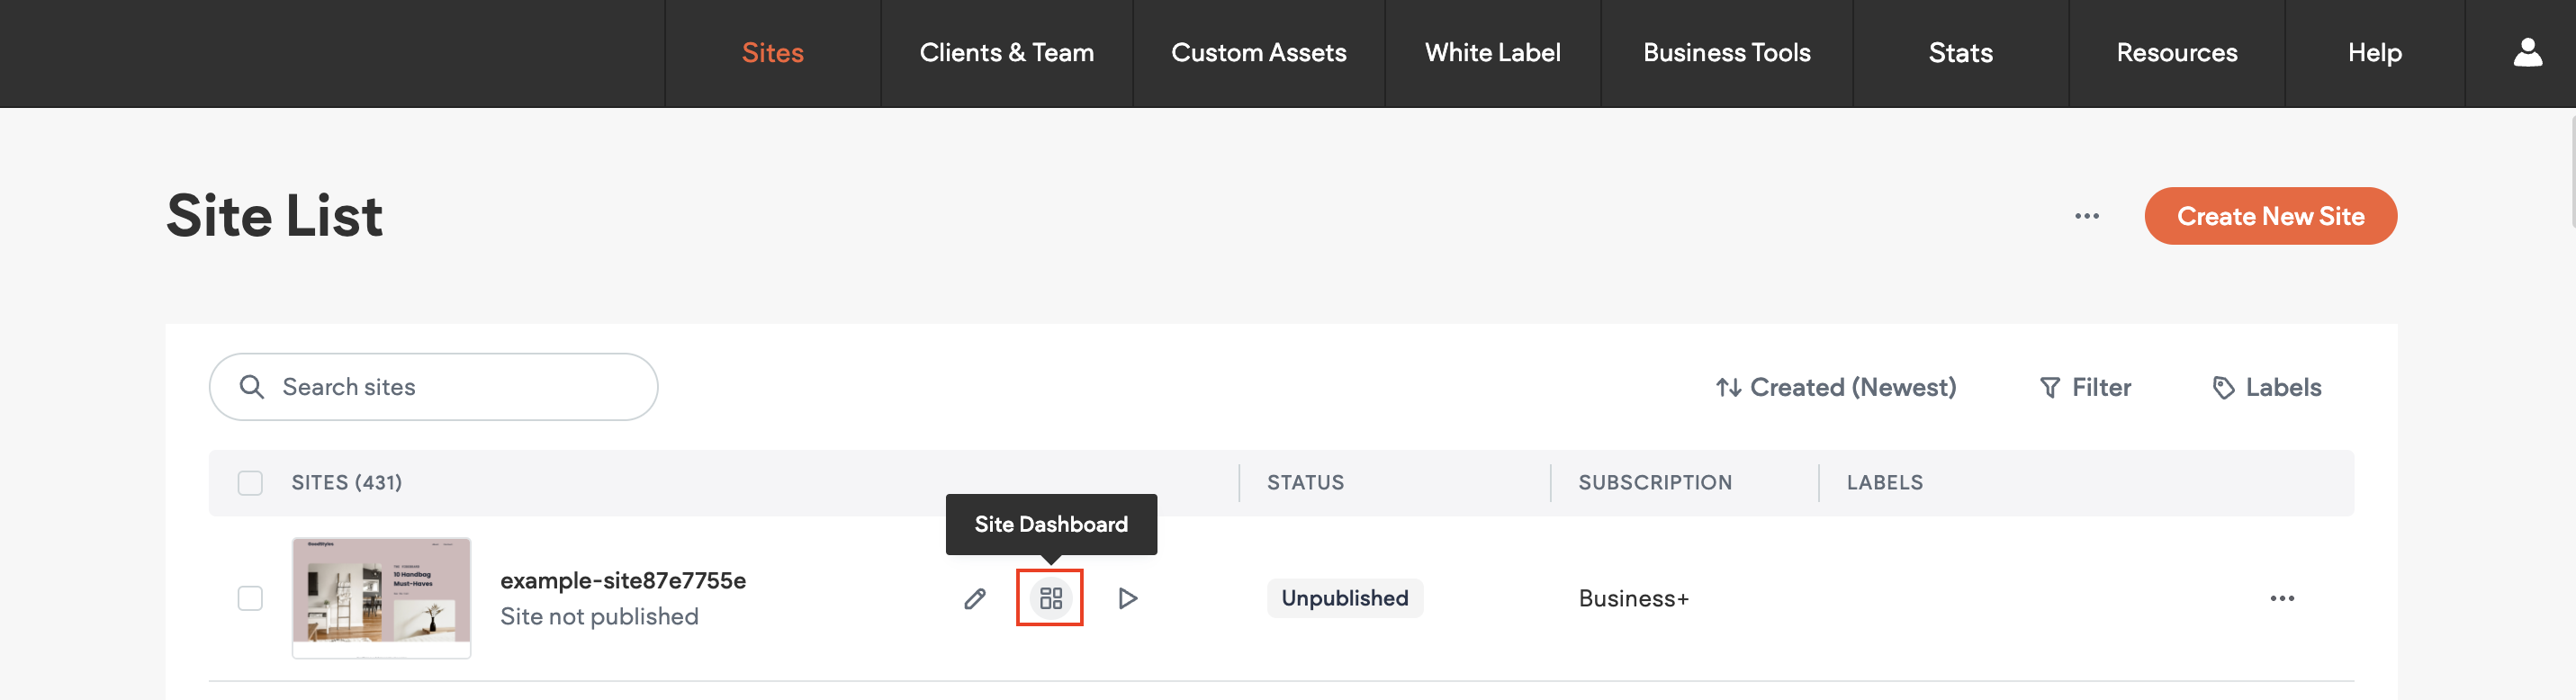
Task: Open the example-site87e7755e site name link
Action: pos(622,580)
